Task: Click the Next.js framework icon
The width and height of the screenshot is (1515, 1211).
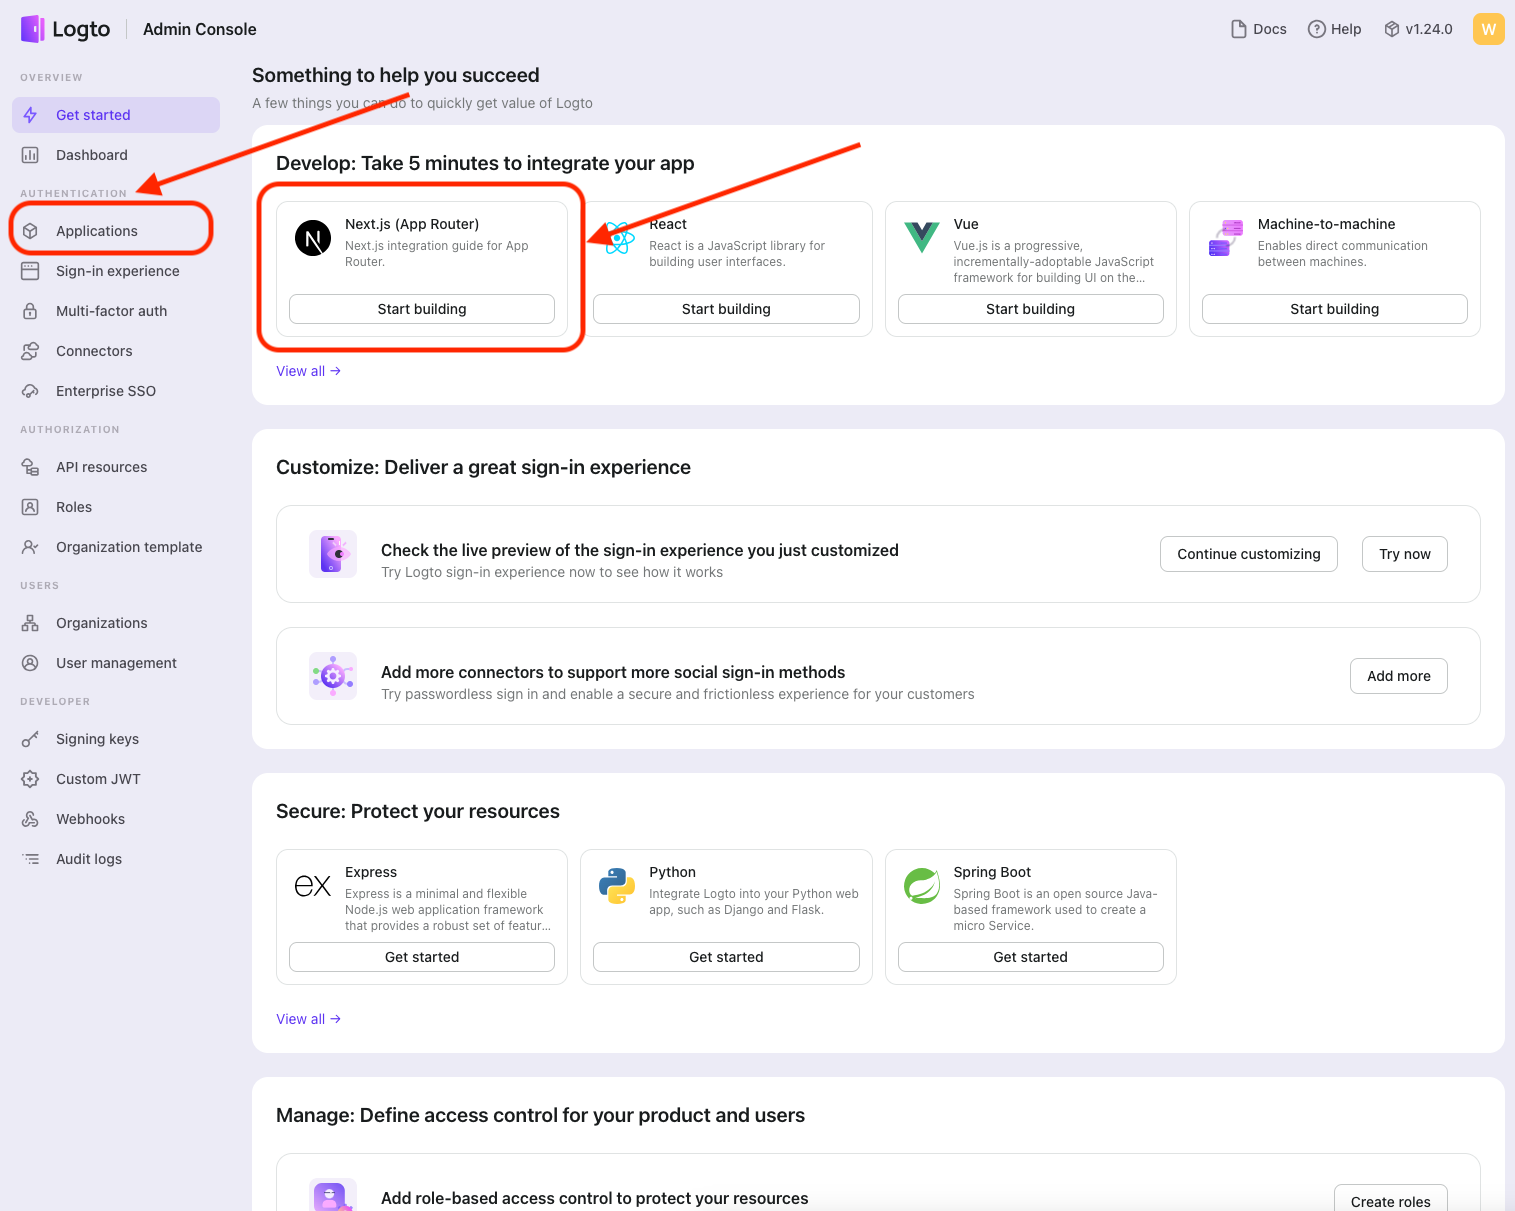Action: tap(313, 239)
